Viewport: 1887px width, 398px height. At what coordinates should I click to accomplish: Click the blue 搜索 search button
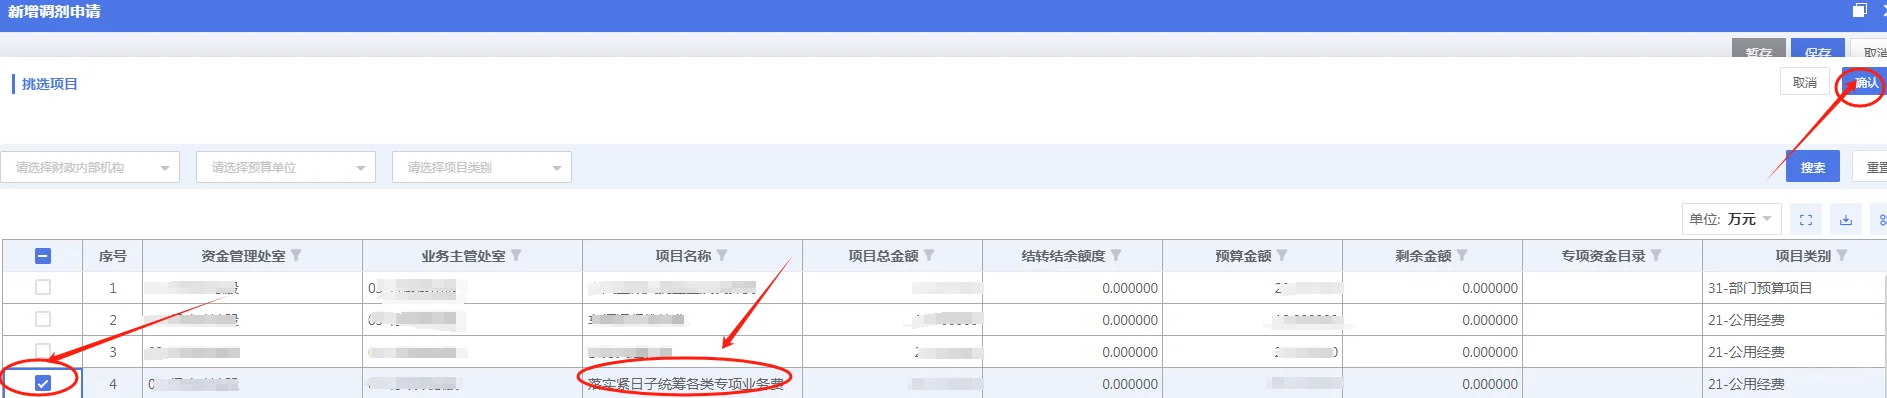1813,167
